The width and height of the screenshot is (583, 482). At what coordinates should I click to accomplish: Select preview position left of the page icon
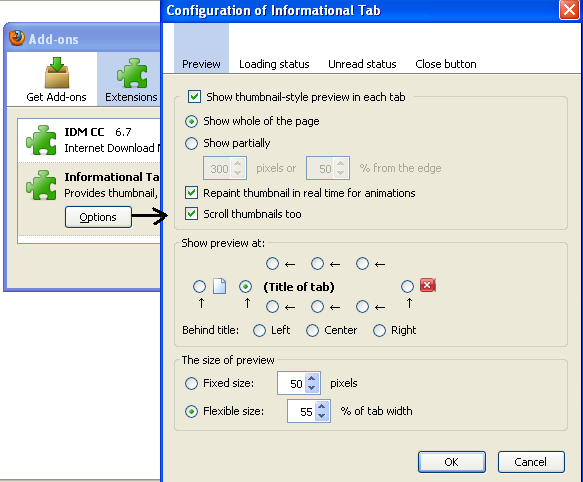pos(199,286)
